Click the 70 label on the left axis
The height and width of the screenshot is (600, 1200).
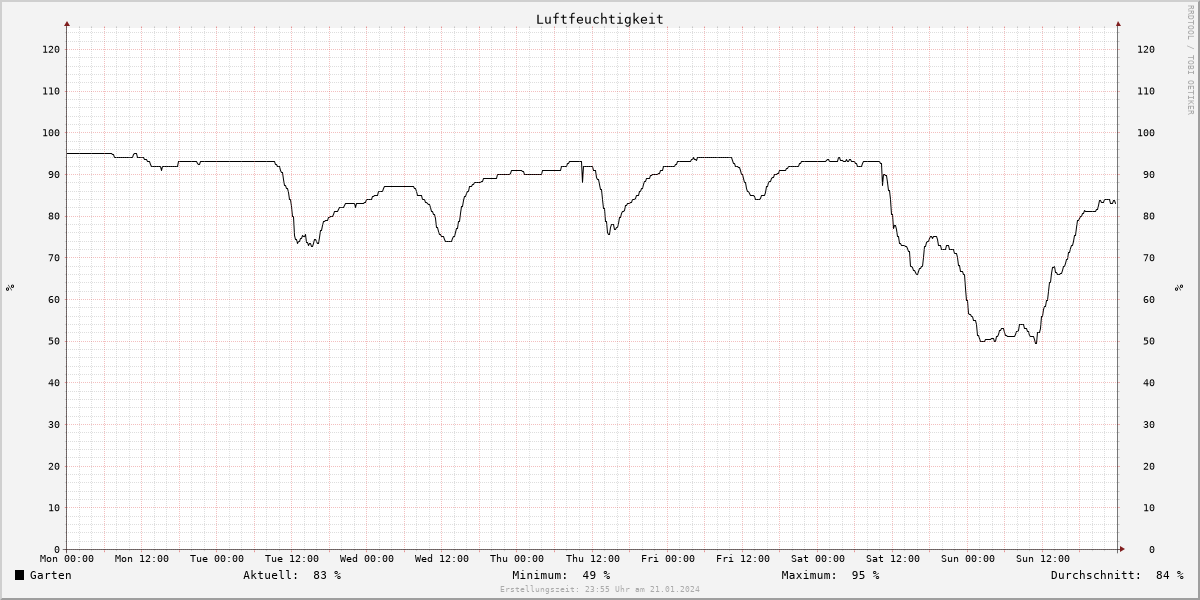[x=55, y=258]
